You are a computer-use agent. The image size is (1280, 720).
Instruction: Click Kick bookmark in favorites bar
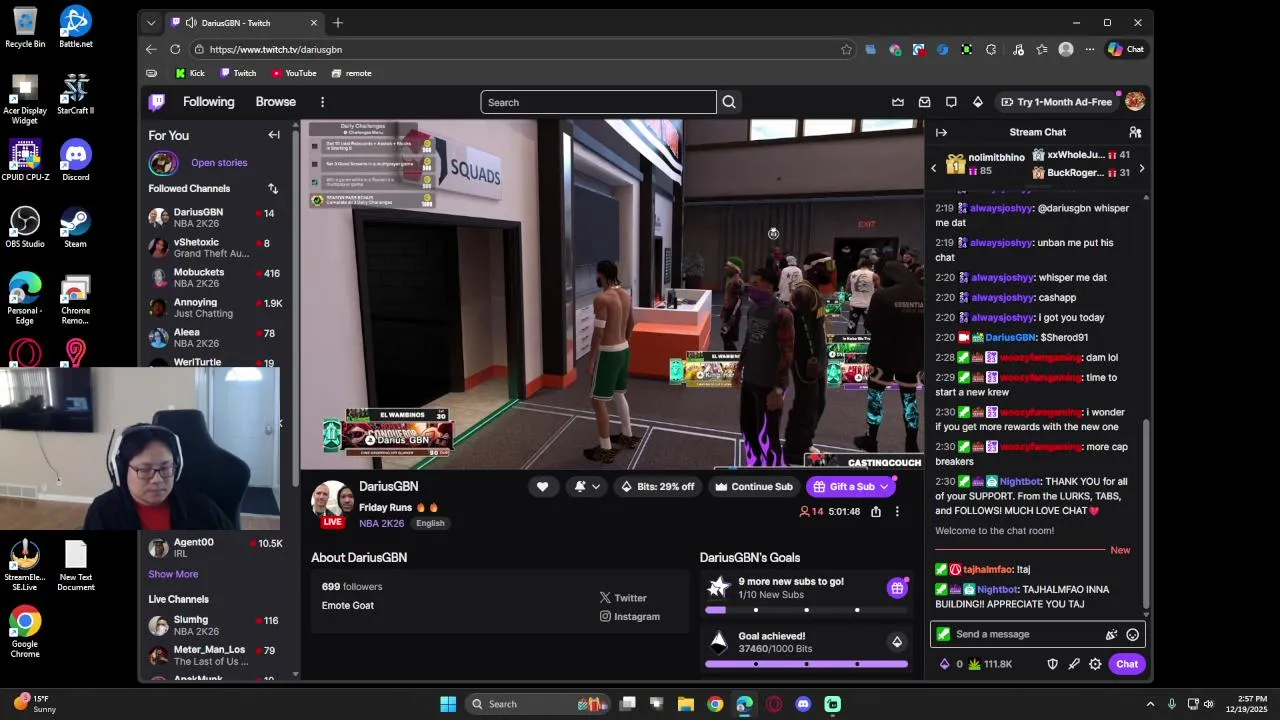tap(190, 73)
